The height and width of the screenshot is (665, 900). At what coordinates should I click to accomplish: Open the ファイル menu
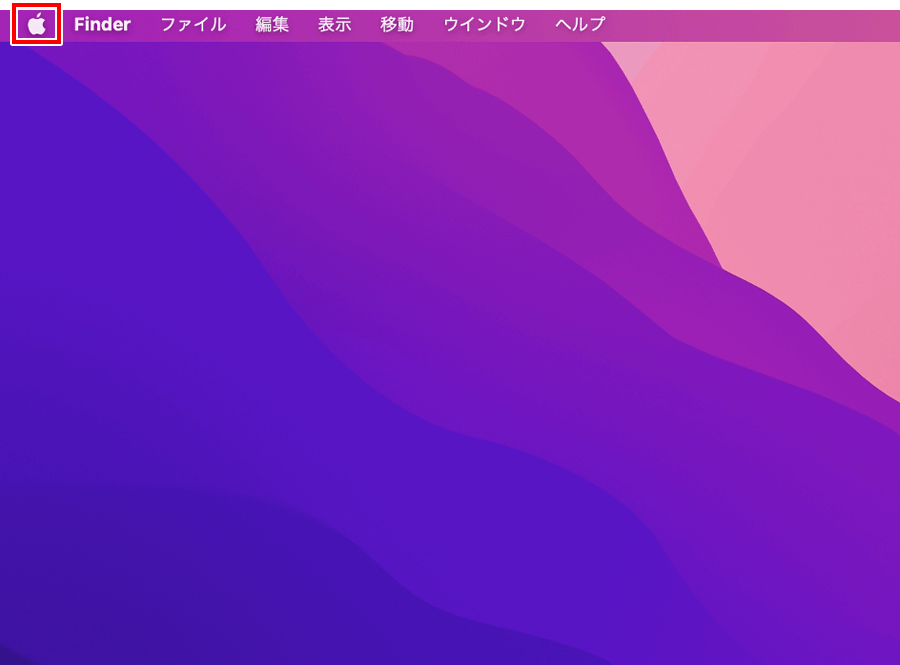point(193,25)
